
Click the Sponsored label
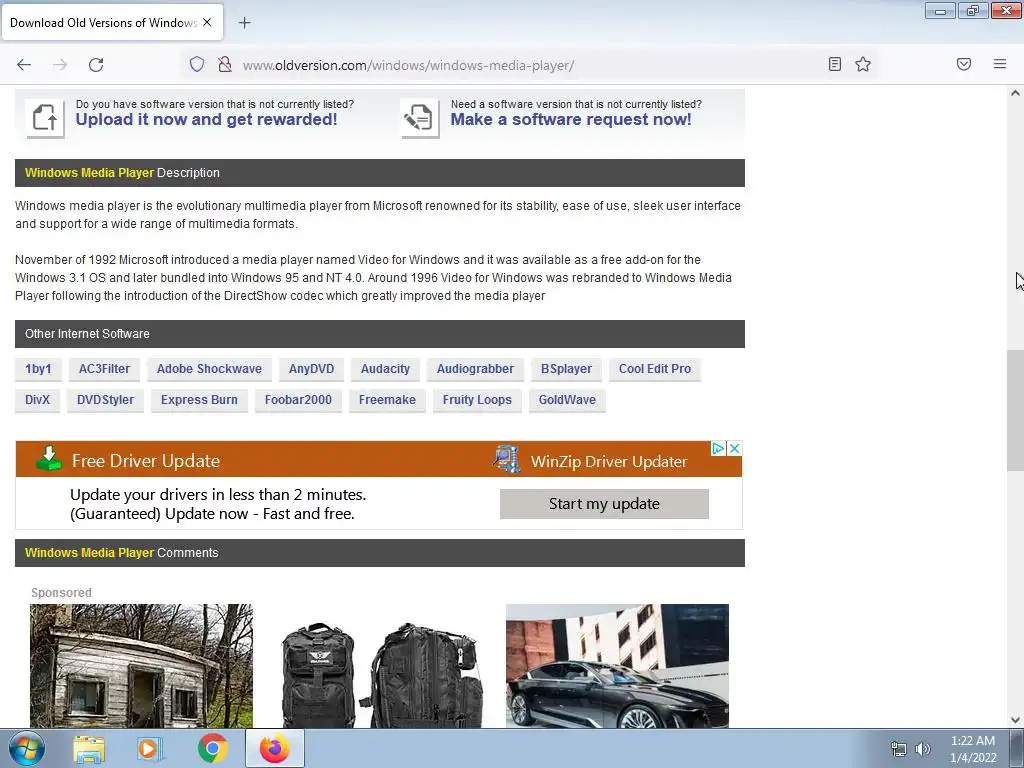61,592
